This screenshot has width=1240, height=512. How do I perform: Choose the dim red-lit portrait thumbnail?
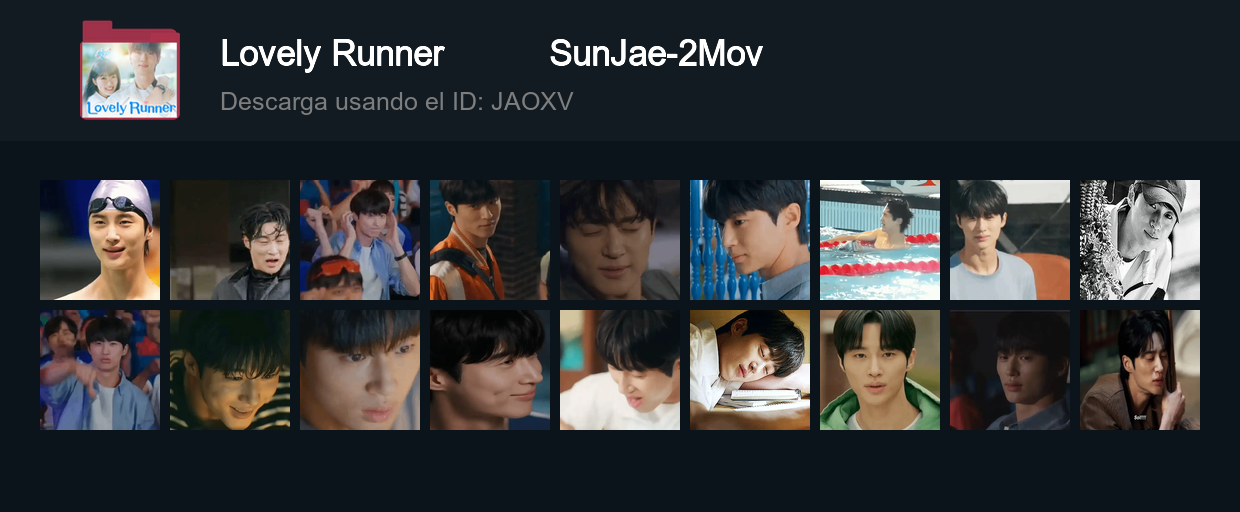point(1010,370)
